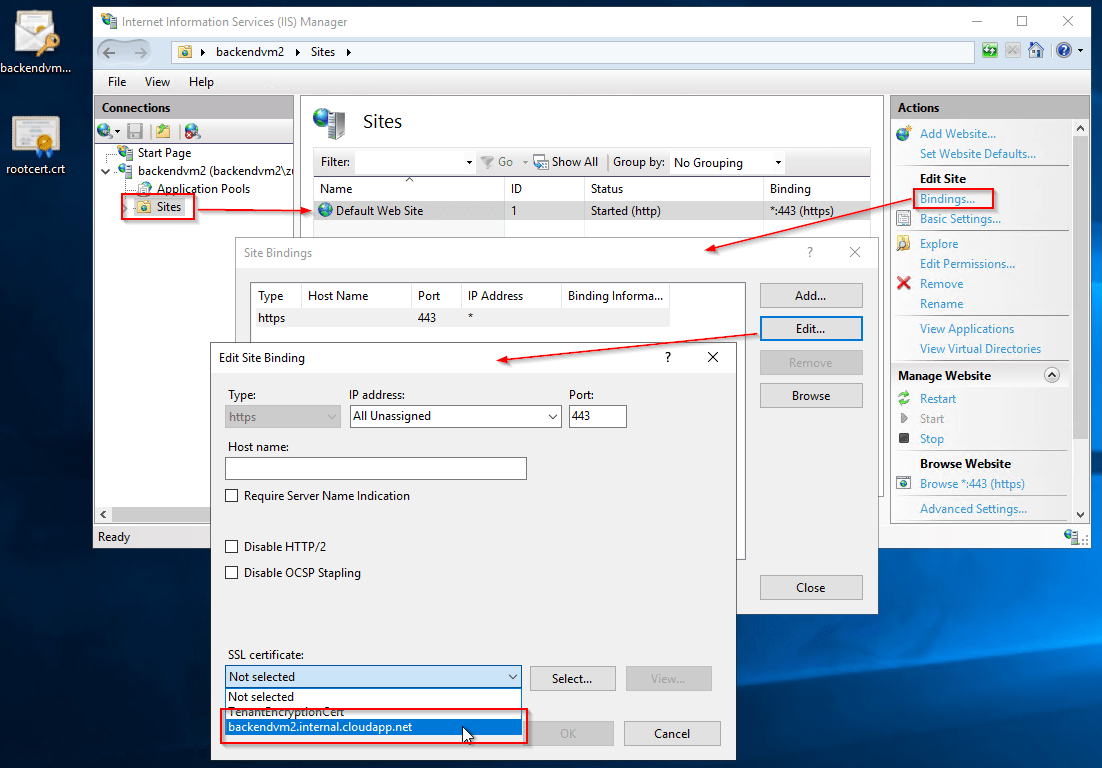Screen dimensions: 1102x768
Task: Click the Set Website Defaults... link
Action: pyautogui.click(x=978, y=154)
